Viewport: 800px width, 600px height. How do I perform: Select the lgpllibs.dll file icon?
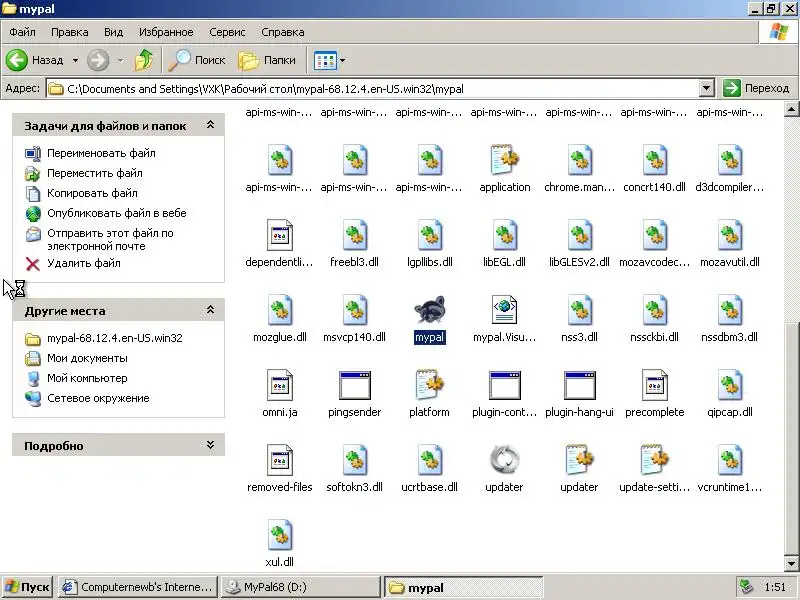(430, 235)
